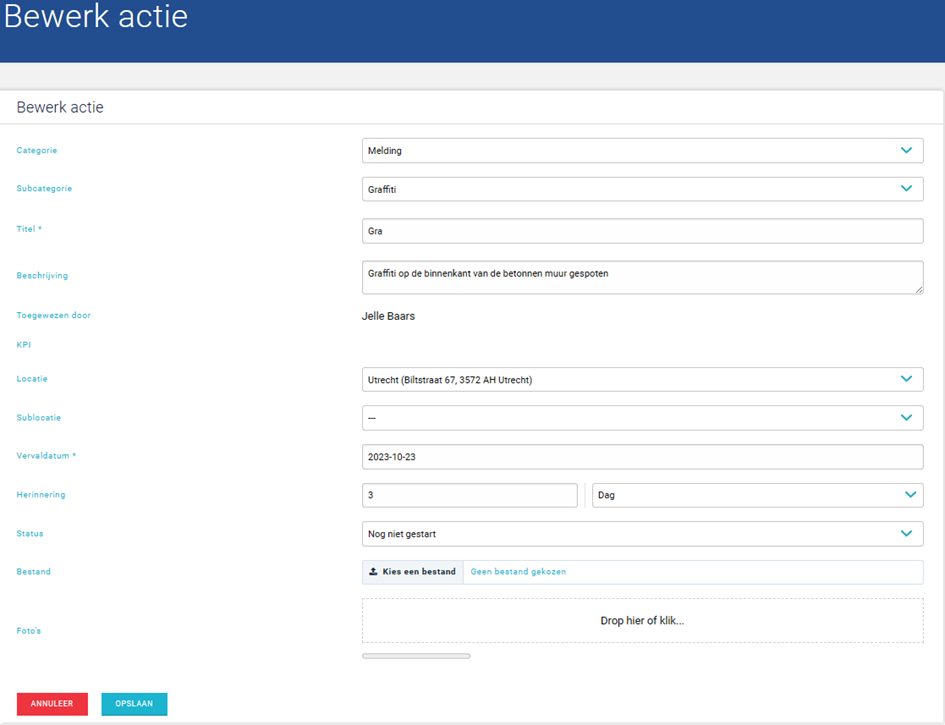This screenshot has width=945, height=725.
Task: Click the Geen bestand gekozen file field
Action: pyautogui.click(x=693, y=572)
